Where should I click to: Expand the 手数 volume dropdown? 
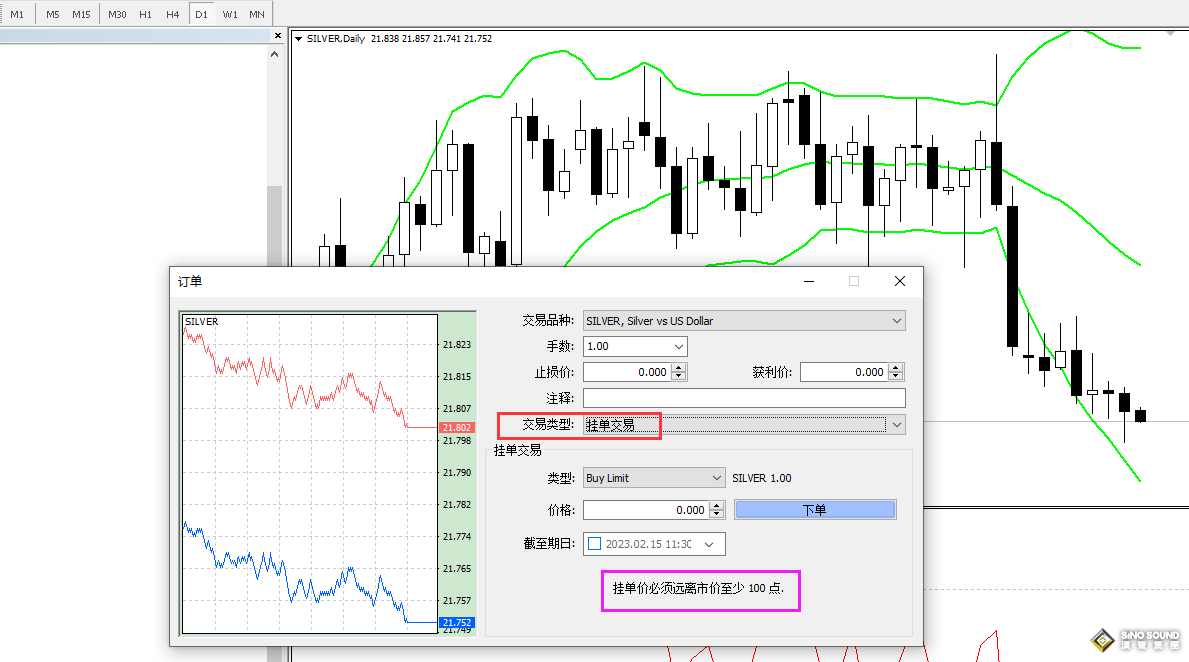pos(680,346)
